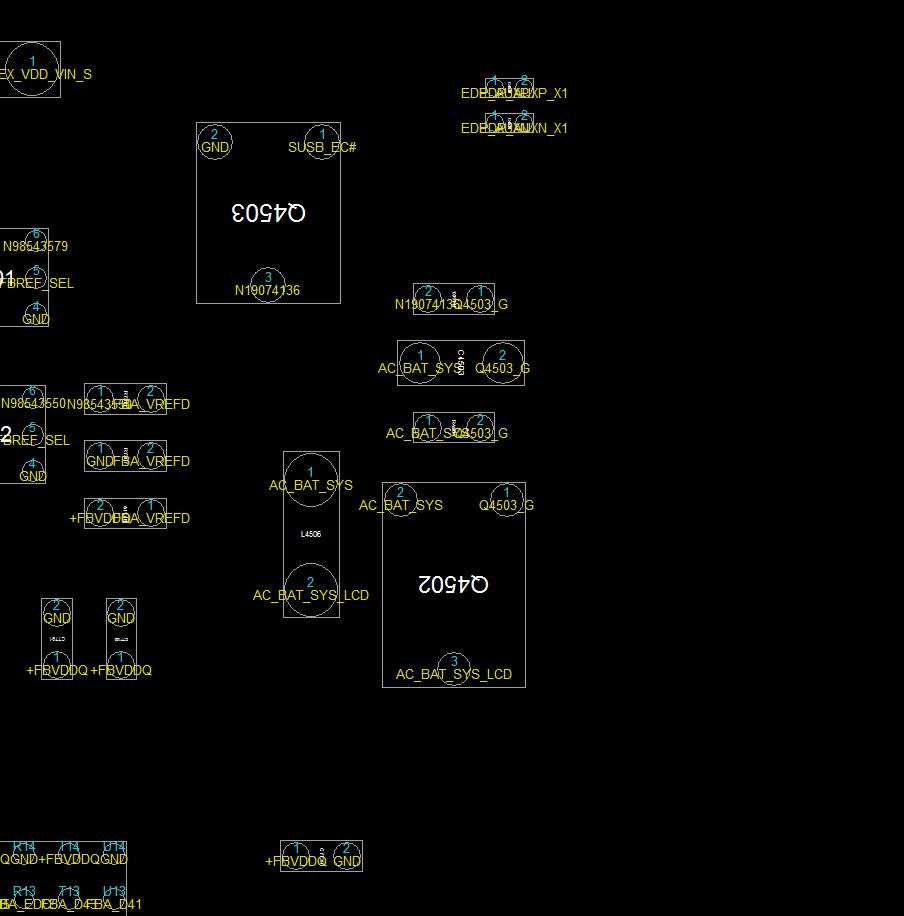Select pin 6 N98543579 pad
The height and width of the screenshot is (916, 904).
pos(36,241)
